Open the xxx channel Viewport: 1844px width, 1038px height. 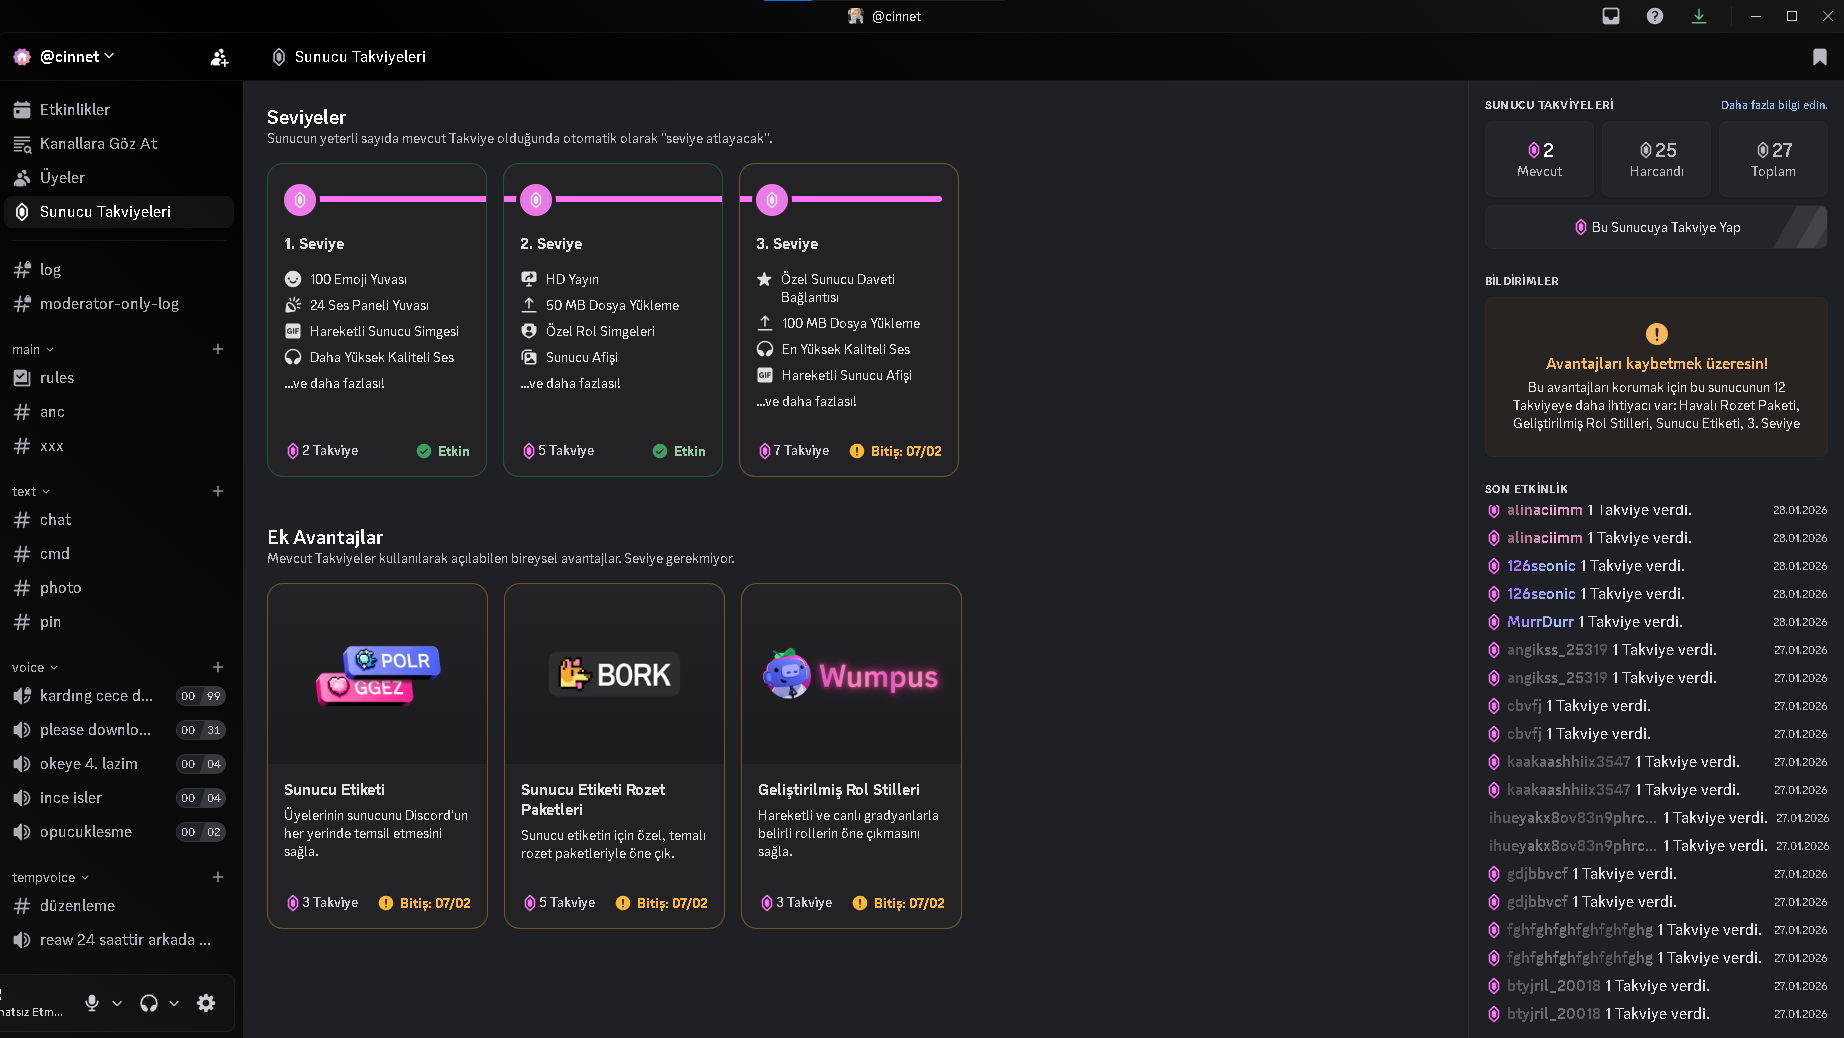119,446
